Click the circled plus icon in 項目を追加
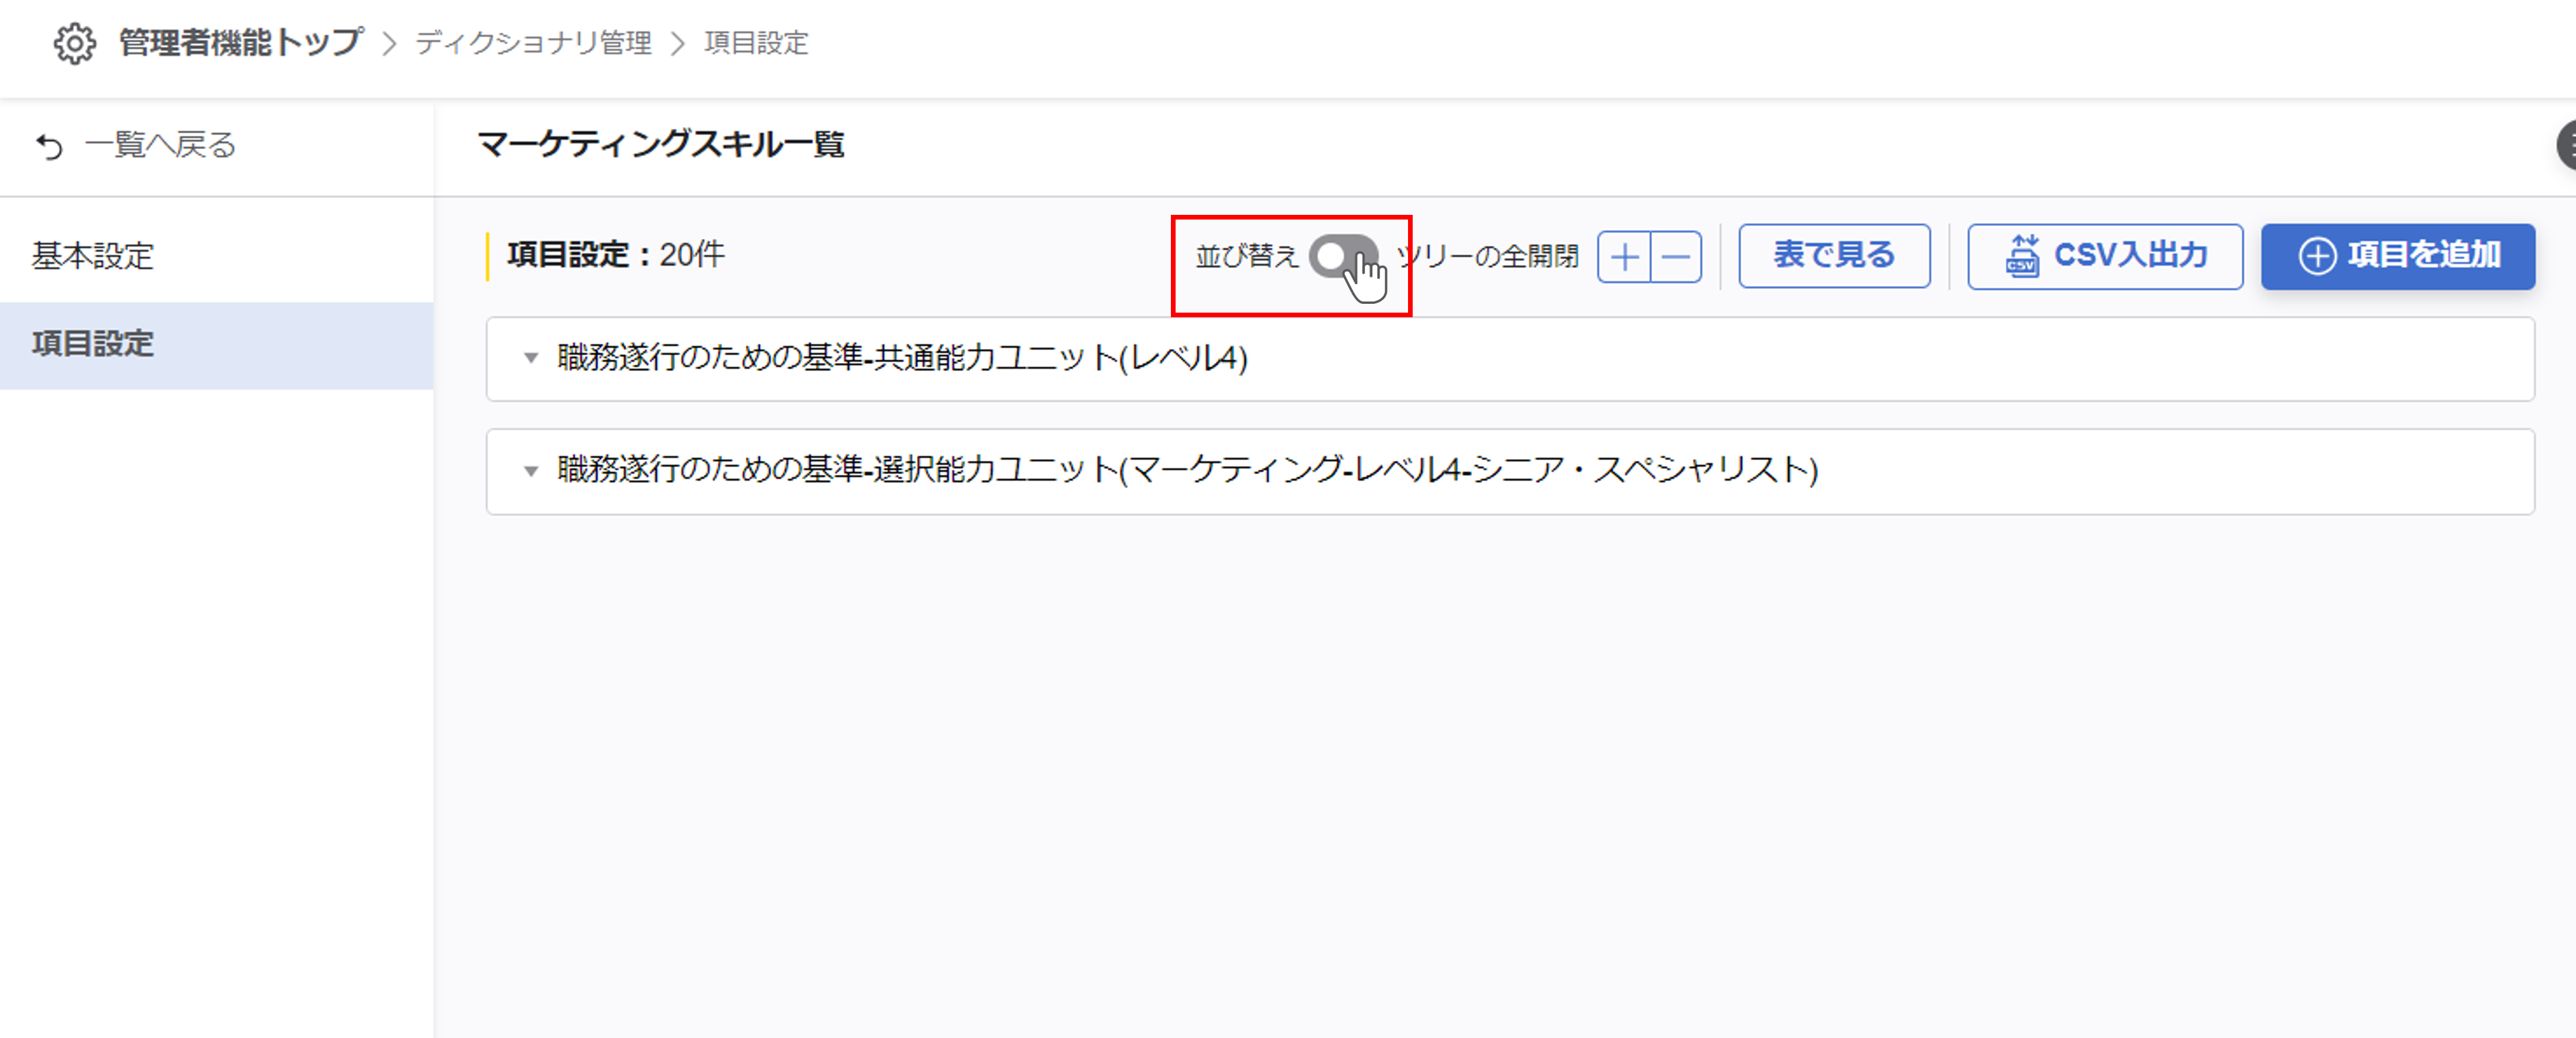2576x1038 pixels. [2317, 256]
